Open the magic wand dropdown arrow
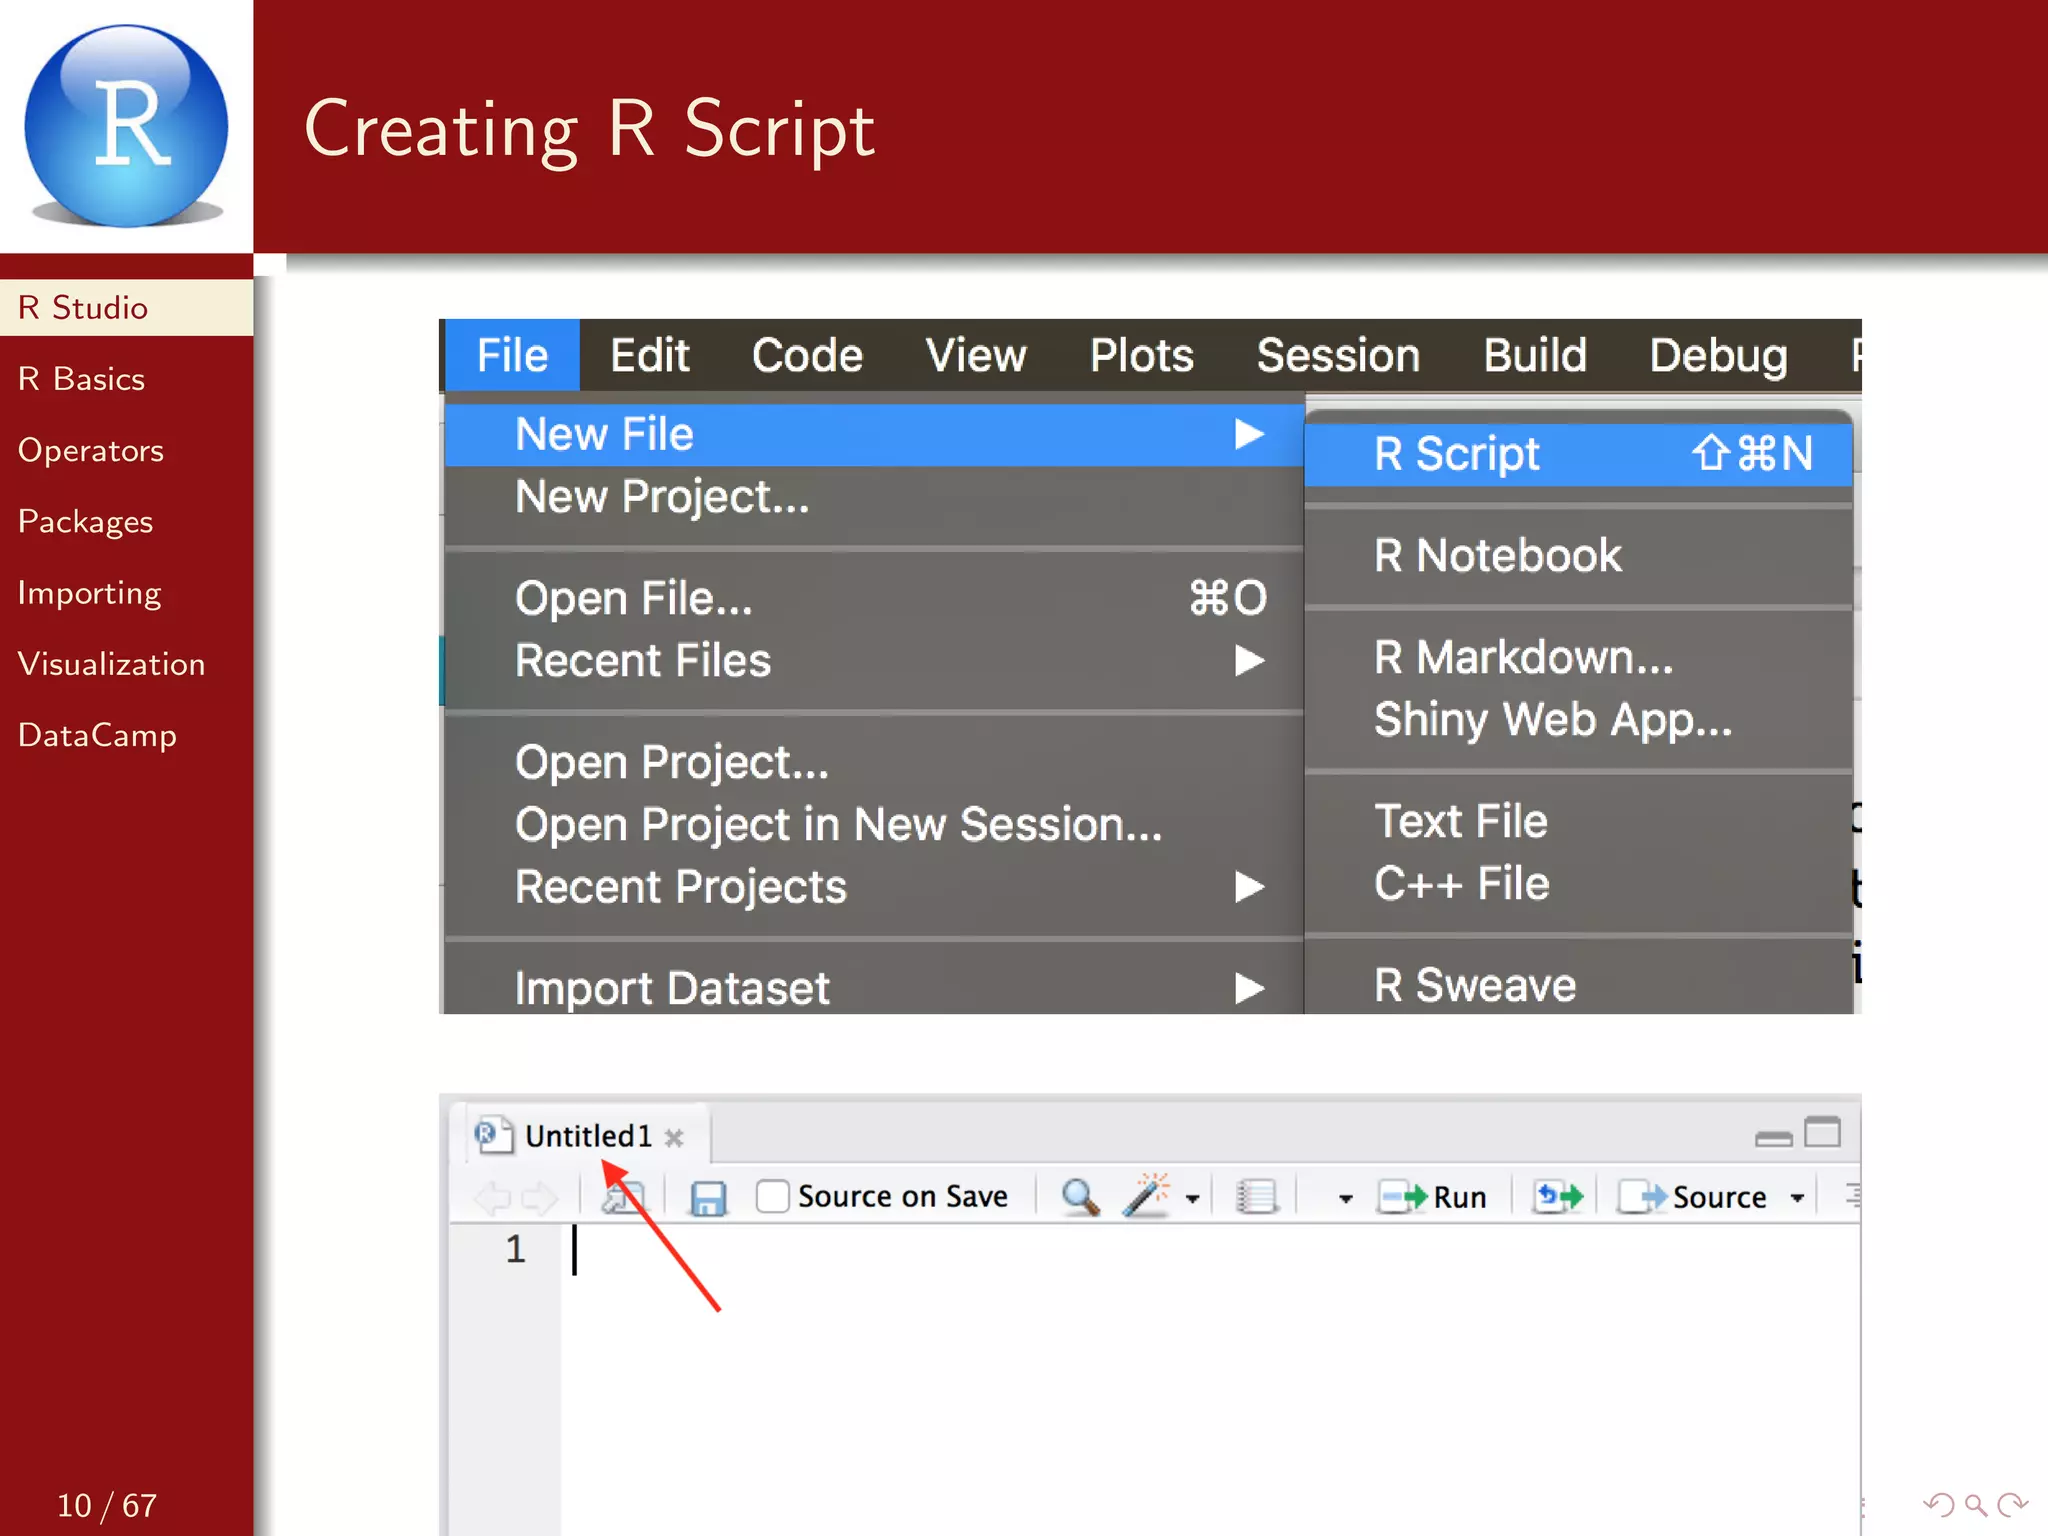Image resolution: width=2048 pixels, height=1536 pixels. tap(1192, 1198)
